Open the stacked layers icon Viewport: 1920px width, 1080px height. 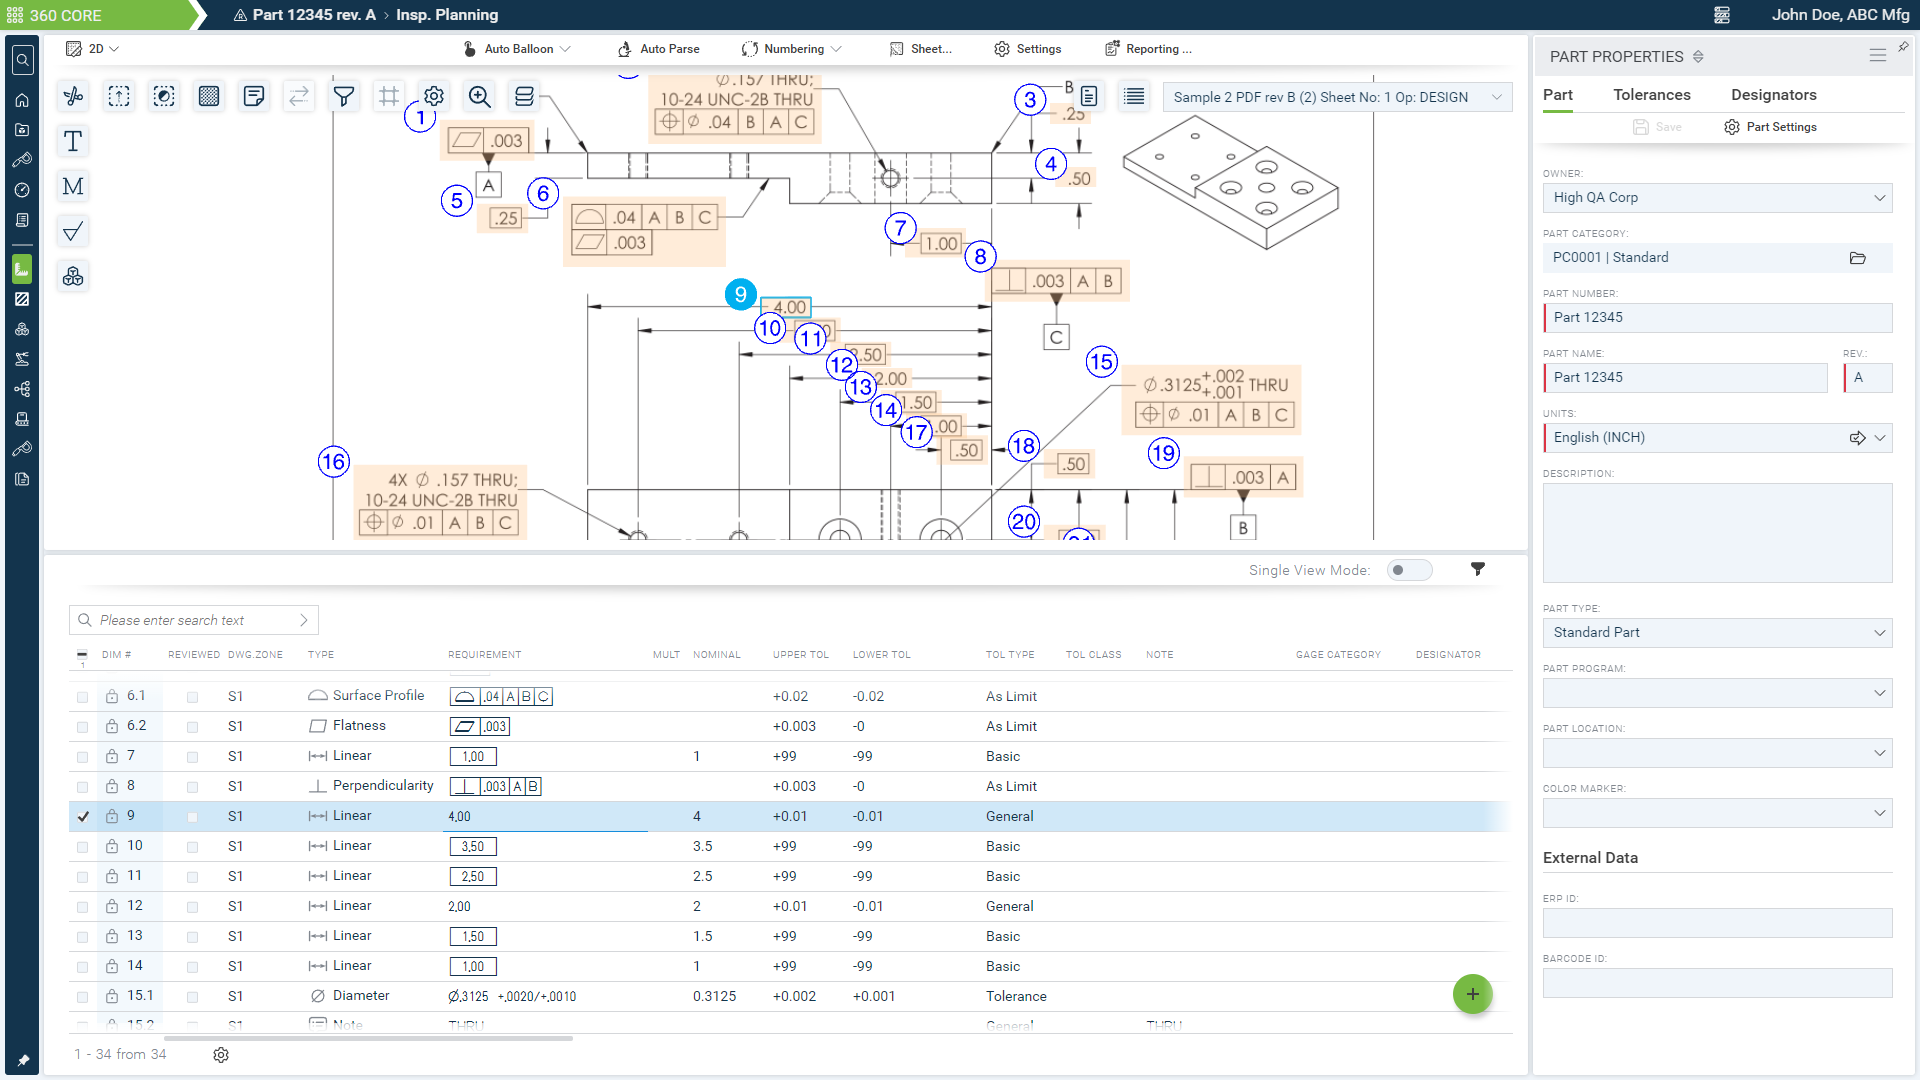(524, 96)
